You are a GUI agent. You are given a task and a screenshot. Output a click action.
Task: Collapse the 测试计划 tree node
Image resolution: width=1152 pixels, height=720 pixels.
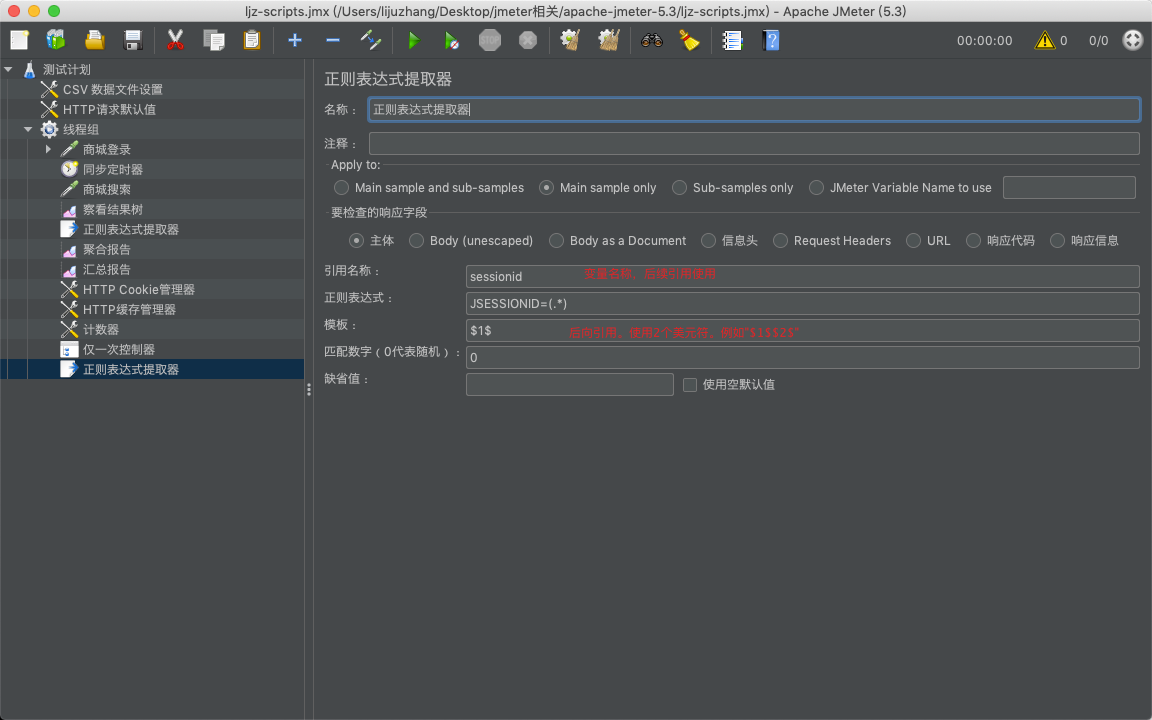pyautogui.click(x=8, y=69)
